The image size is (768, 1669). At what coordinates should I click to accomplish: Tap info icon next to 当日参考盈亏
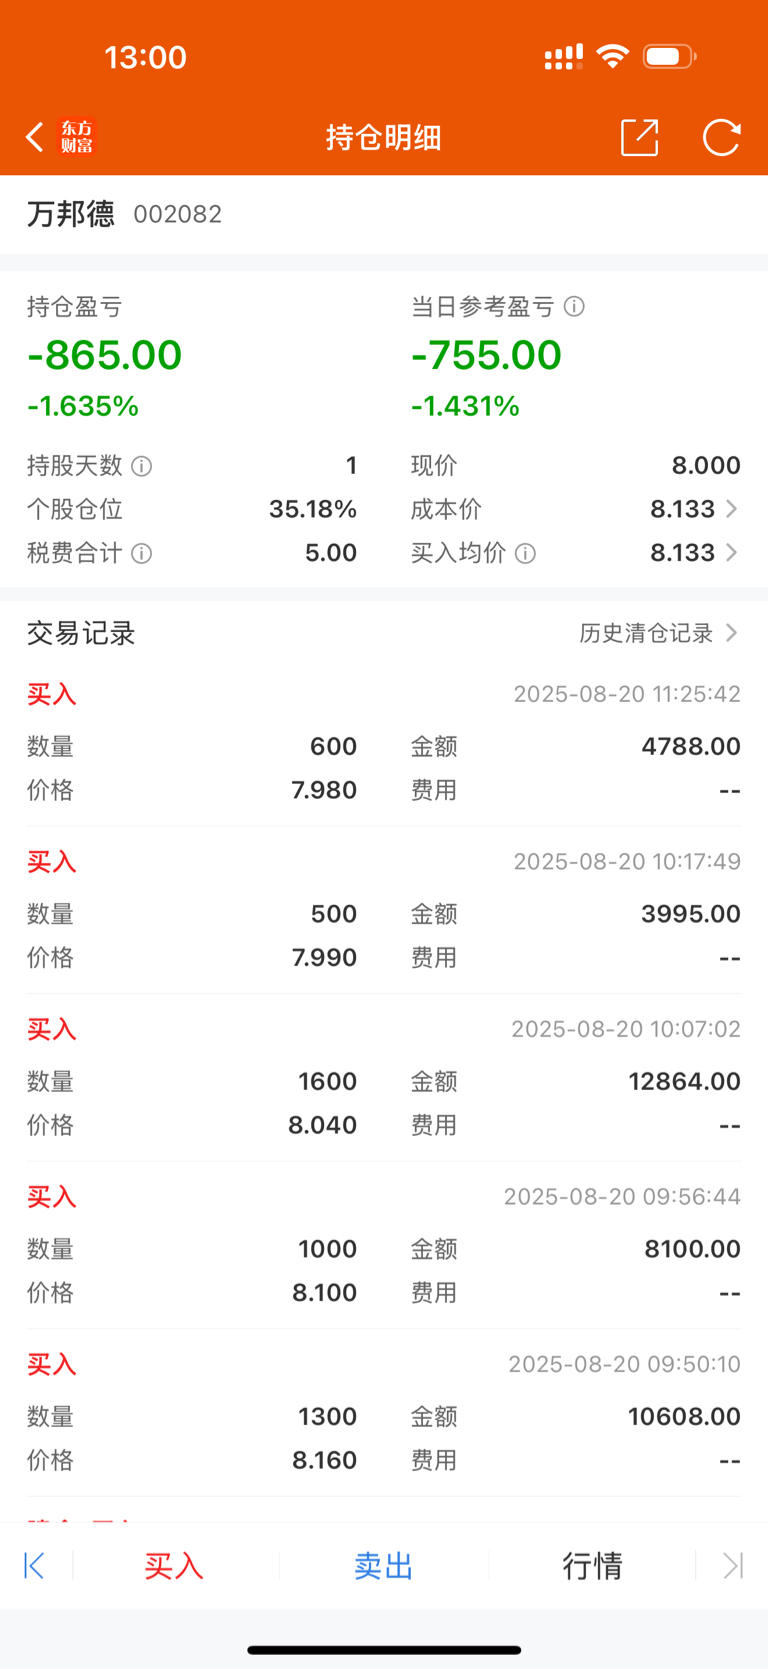pyautogui.click(x=574, y=306)
